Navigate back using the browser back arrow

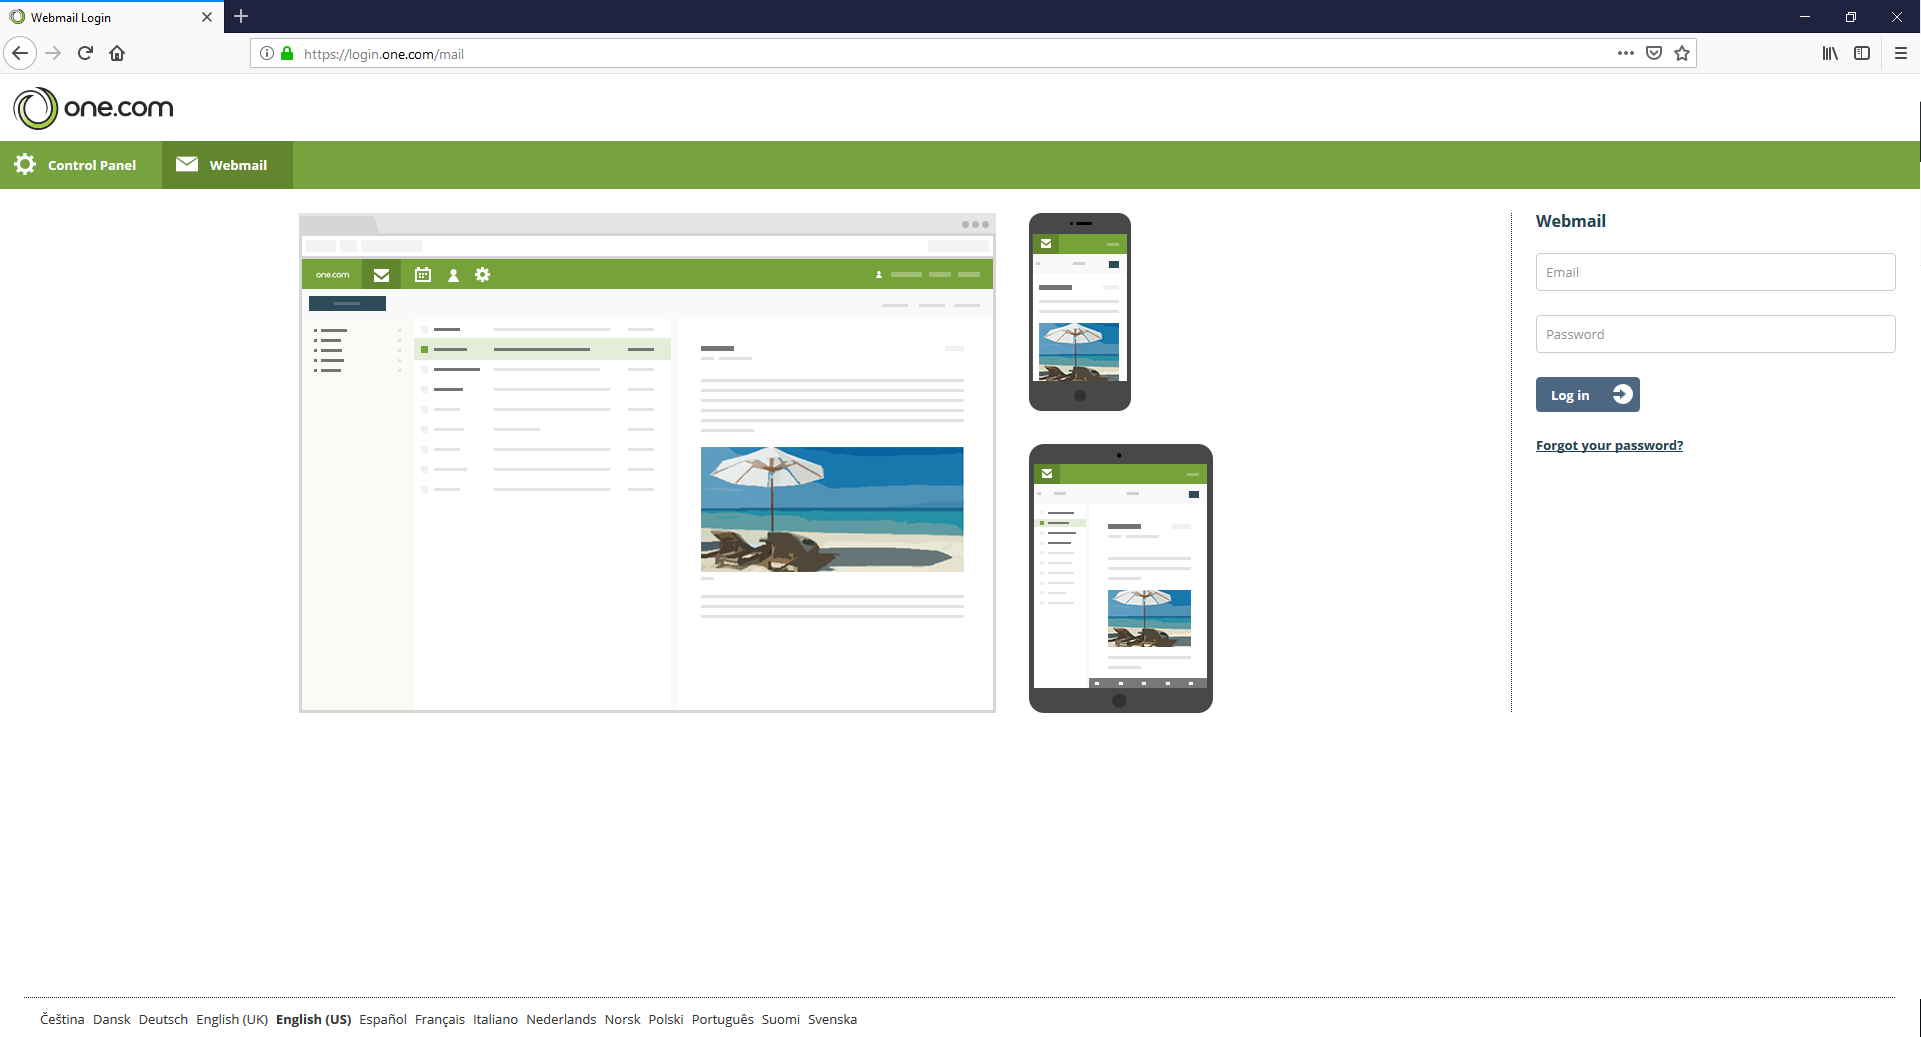20,53
